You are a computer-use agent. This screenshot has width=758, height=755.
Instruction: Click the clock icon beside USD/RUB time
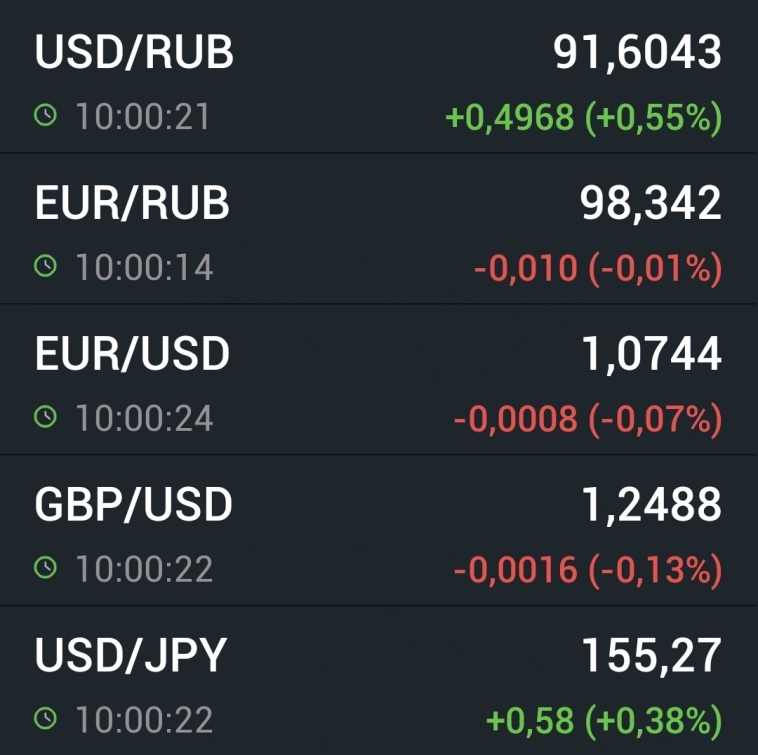coord(45,117)
